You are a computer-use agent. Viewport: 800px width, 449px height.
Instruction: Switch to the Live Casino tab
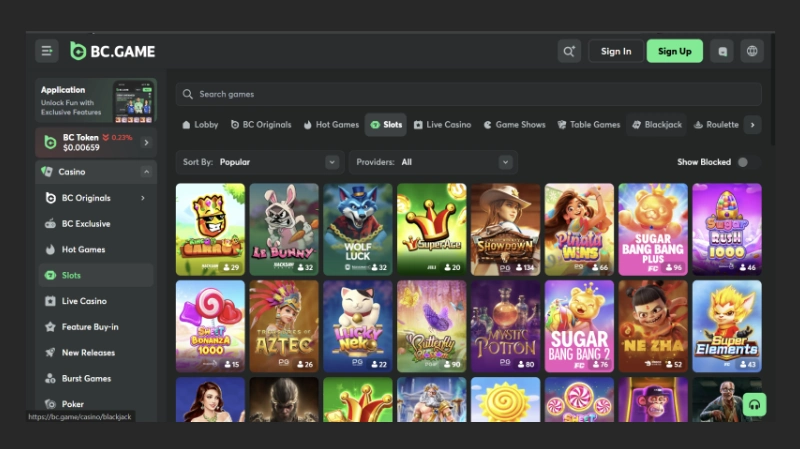441,125
